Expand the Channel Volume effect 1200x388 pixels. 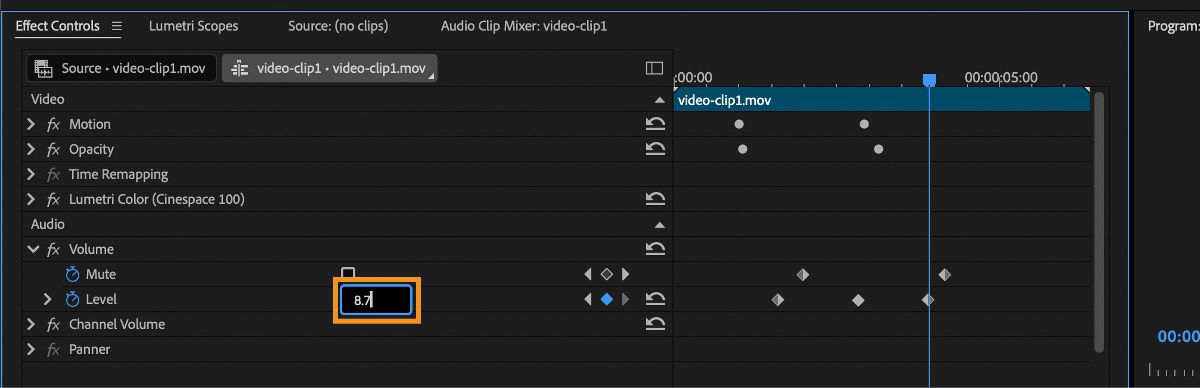click(x=31, y=324)
